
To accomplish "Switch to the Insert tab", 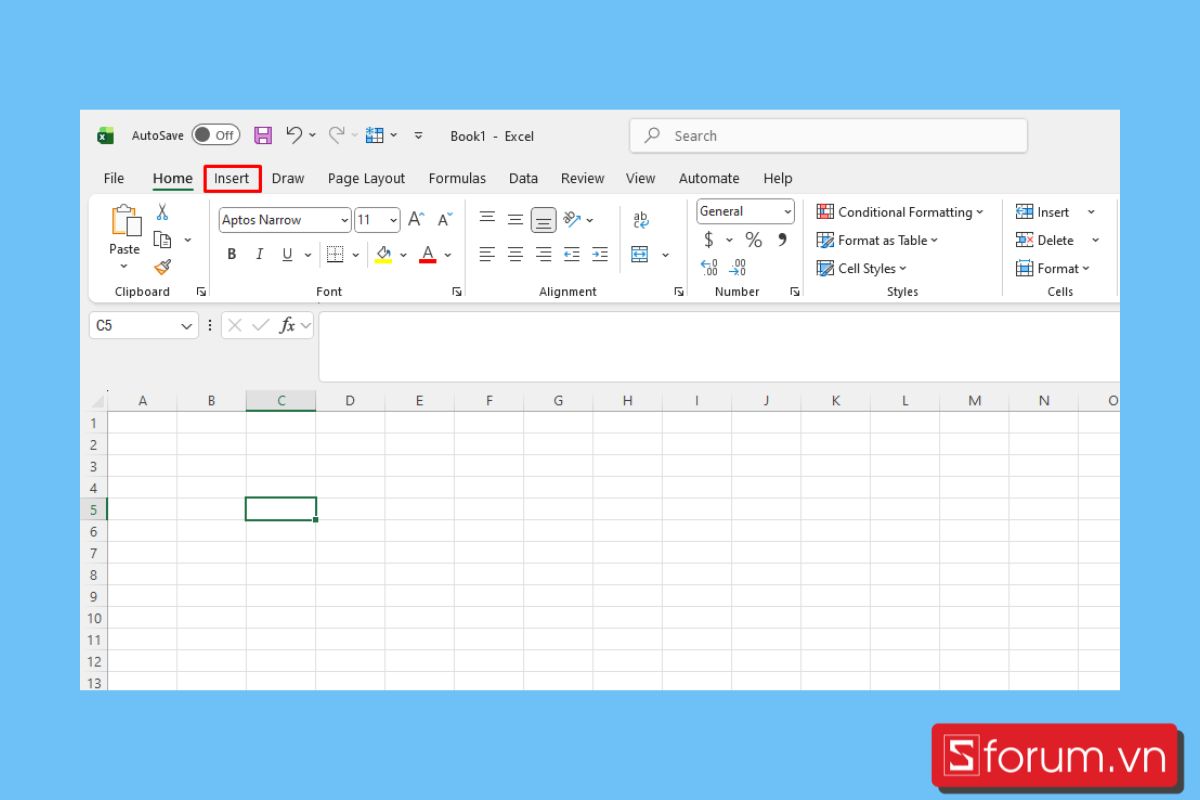I will click(232, 178).
